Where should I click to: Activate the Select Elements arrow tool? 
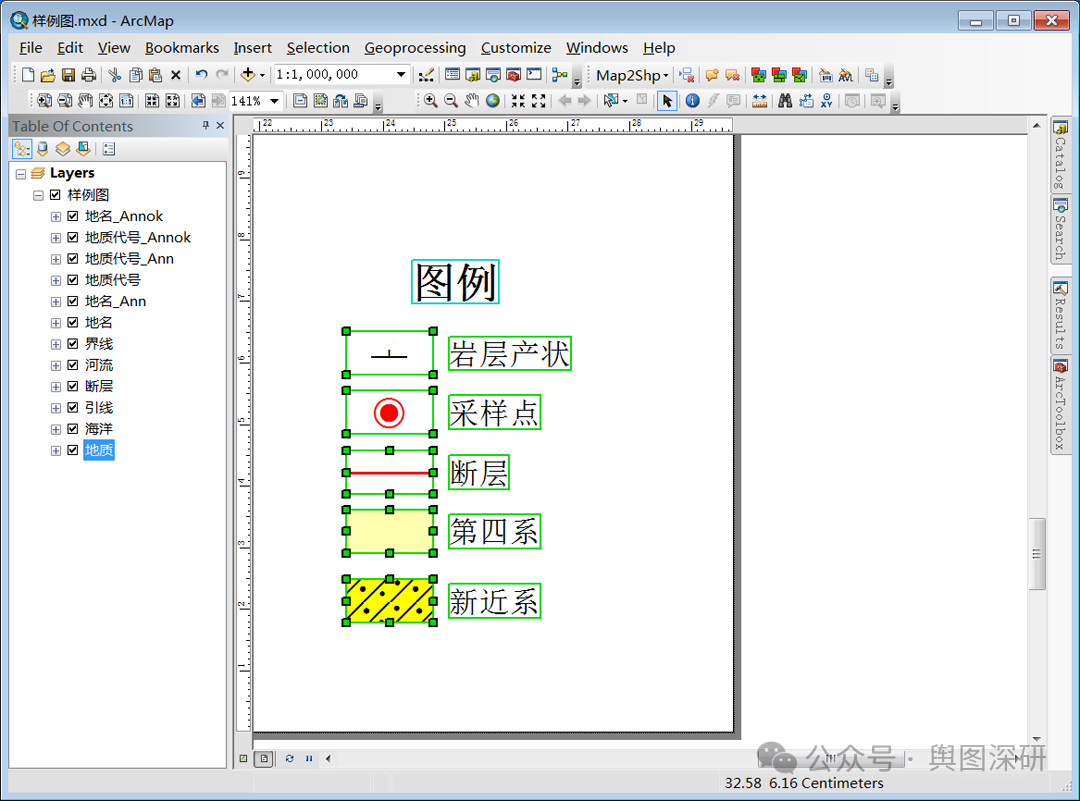(x=667, y=101)
